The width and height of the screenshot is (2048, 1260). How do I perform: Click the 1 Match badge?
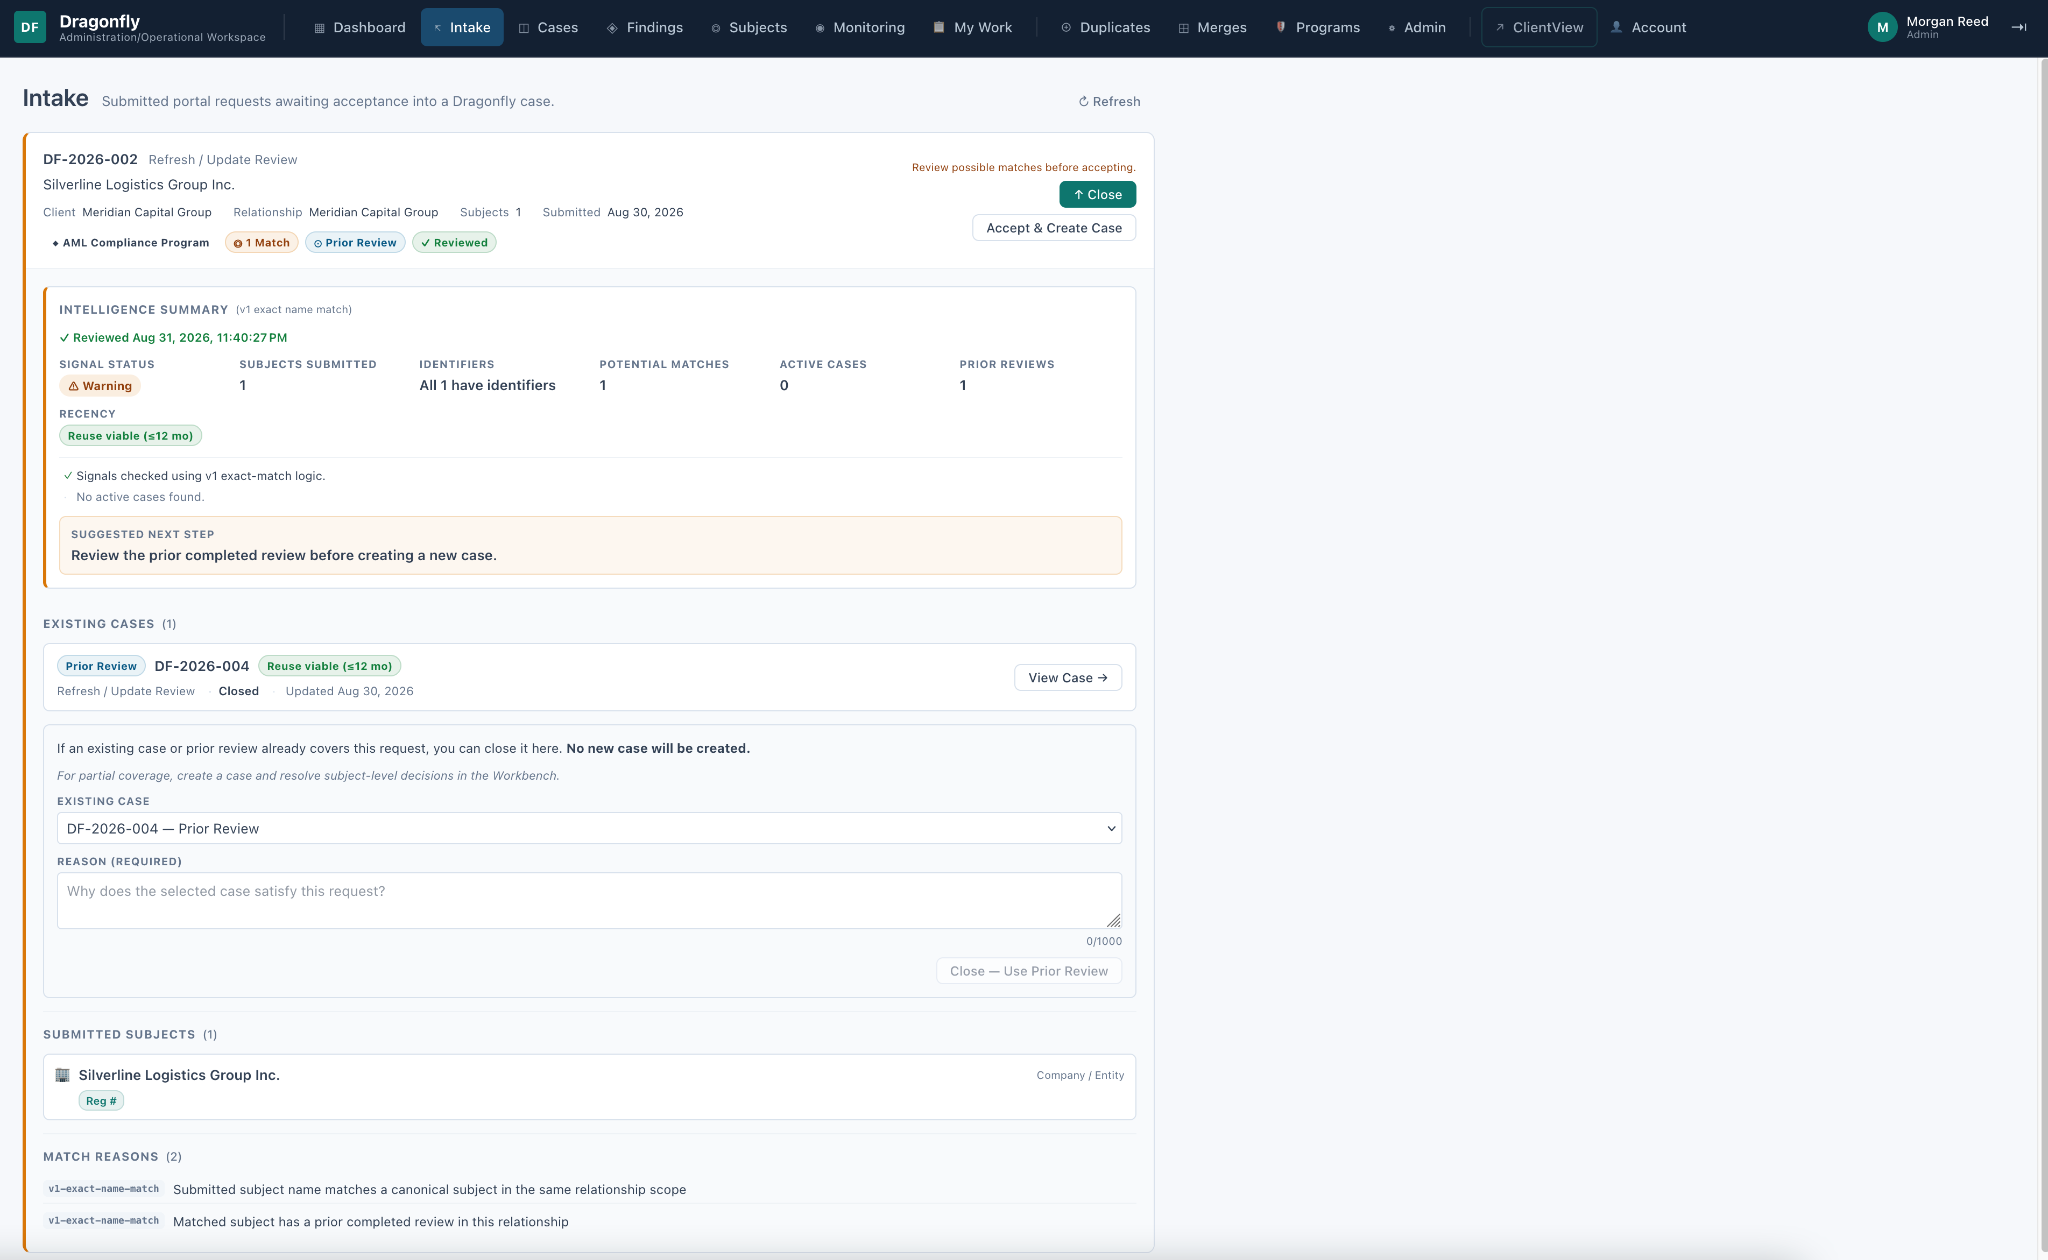click(261, 243)
